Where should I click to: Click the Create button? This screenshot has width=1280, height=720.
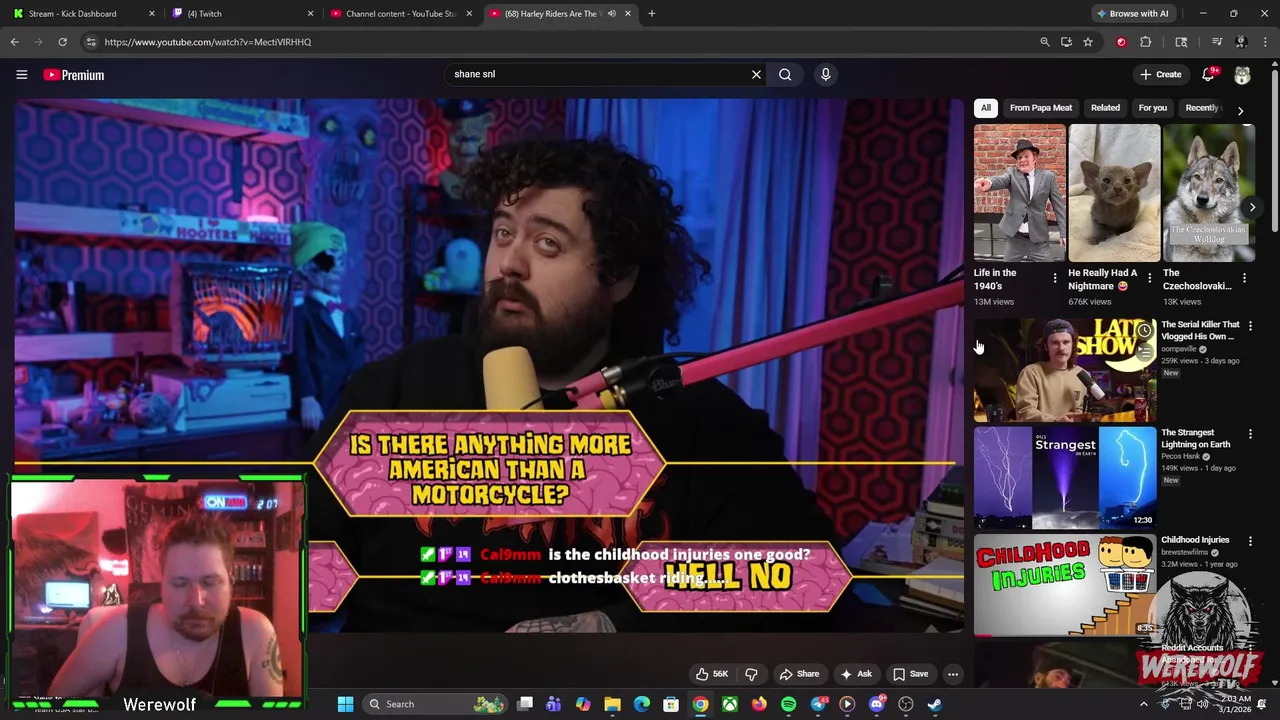click(1160, 75)
